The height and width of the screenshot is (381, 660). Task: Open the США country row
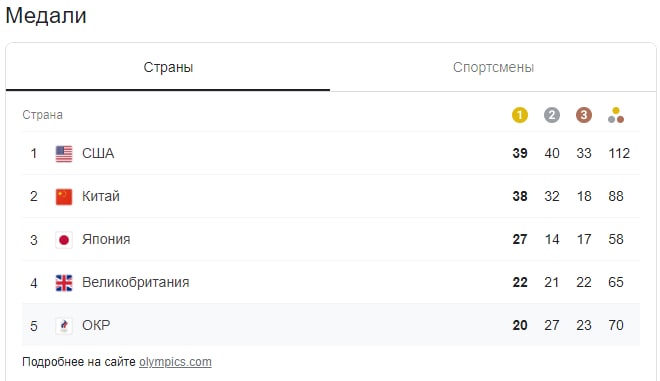point(331,153)
